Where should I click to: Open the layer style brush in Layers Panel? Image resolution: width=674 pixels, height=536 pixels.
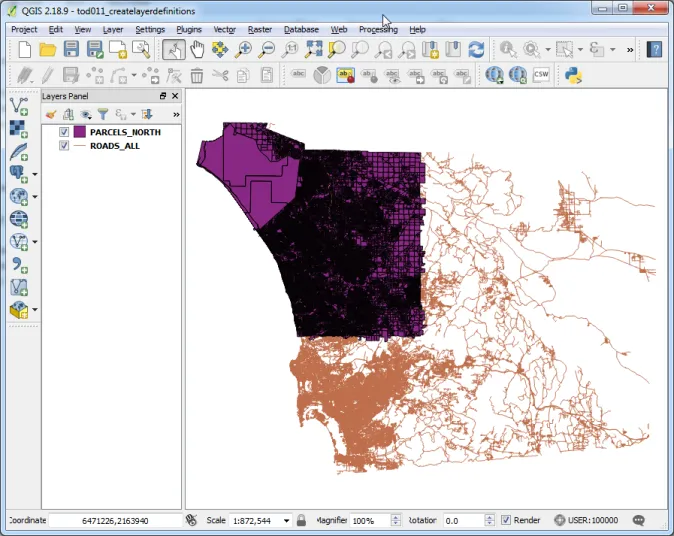point(51,115)
